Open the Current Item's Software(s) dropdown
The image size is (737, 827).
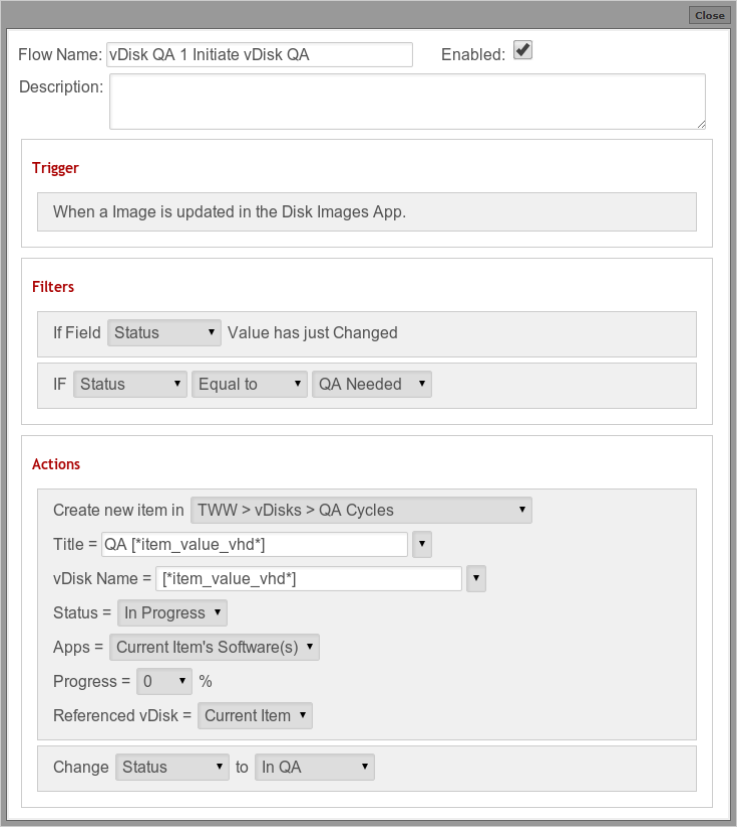(214, 647)
